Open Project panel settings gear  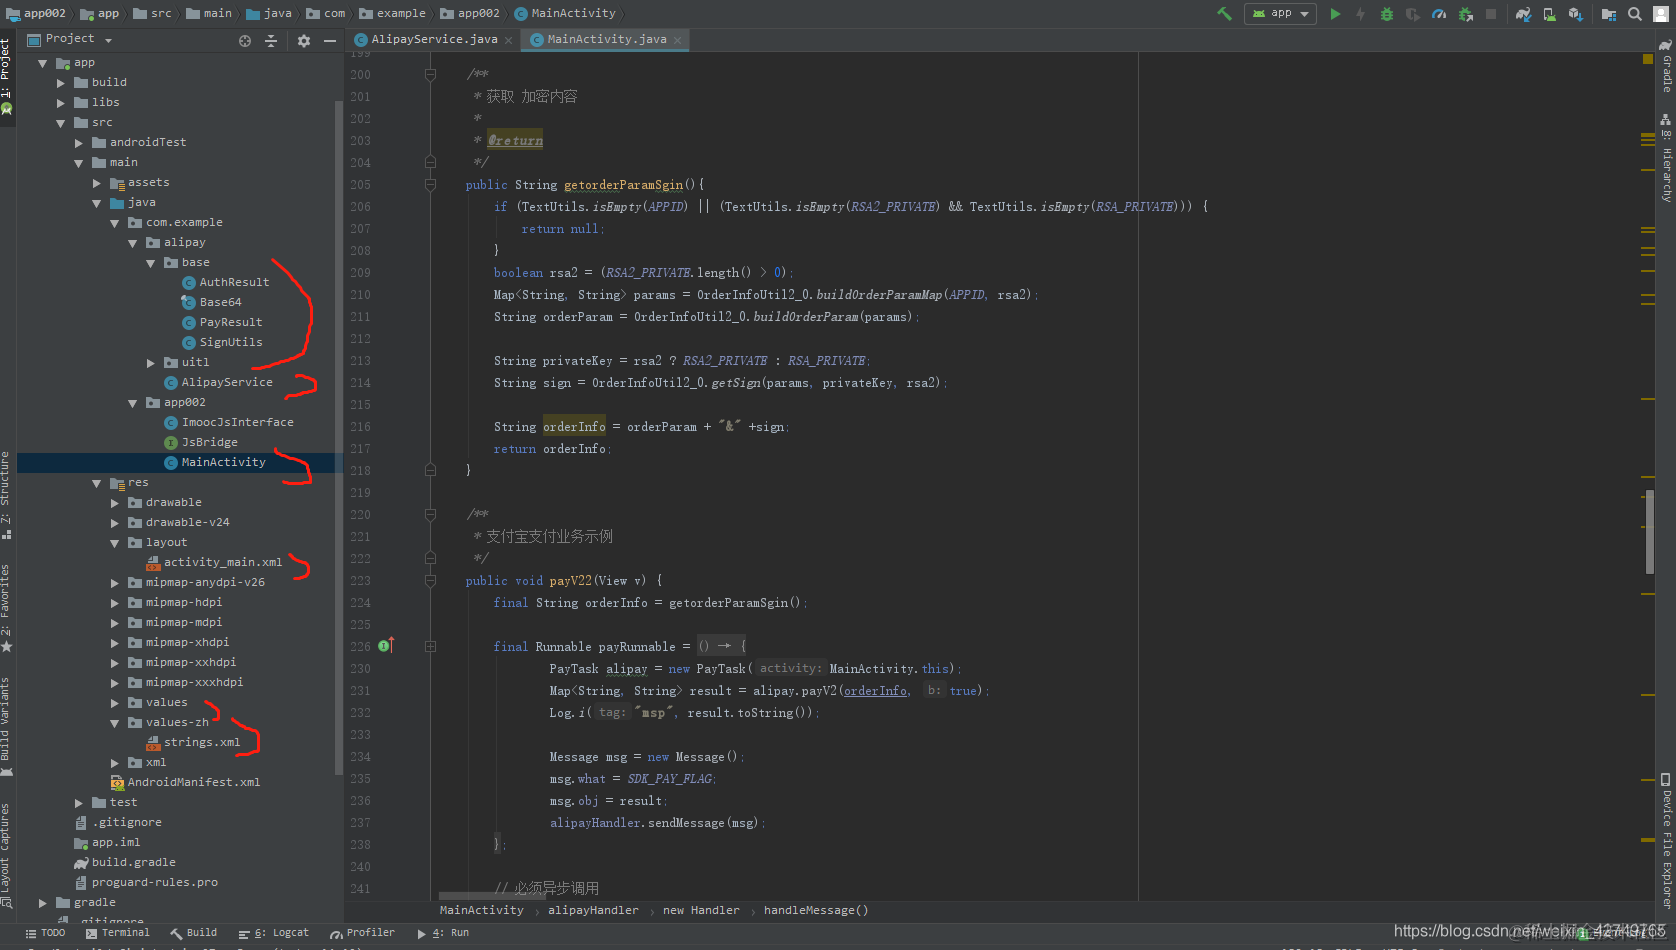tap(304, 41)
